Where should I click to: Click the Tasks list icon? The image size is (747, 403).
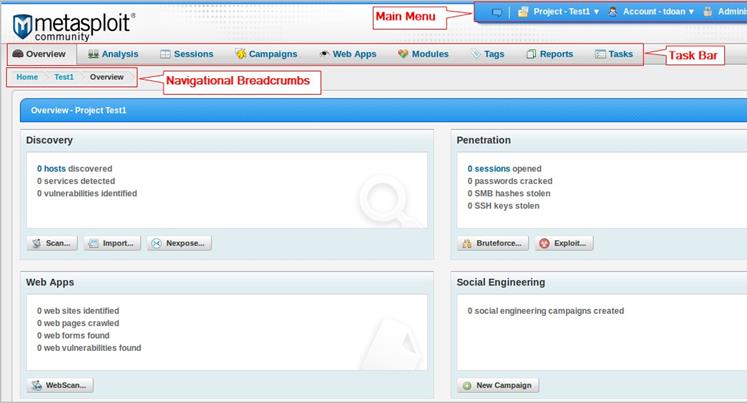pos(600,54)
